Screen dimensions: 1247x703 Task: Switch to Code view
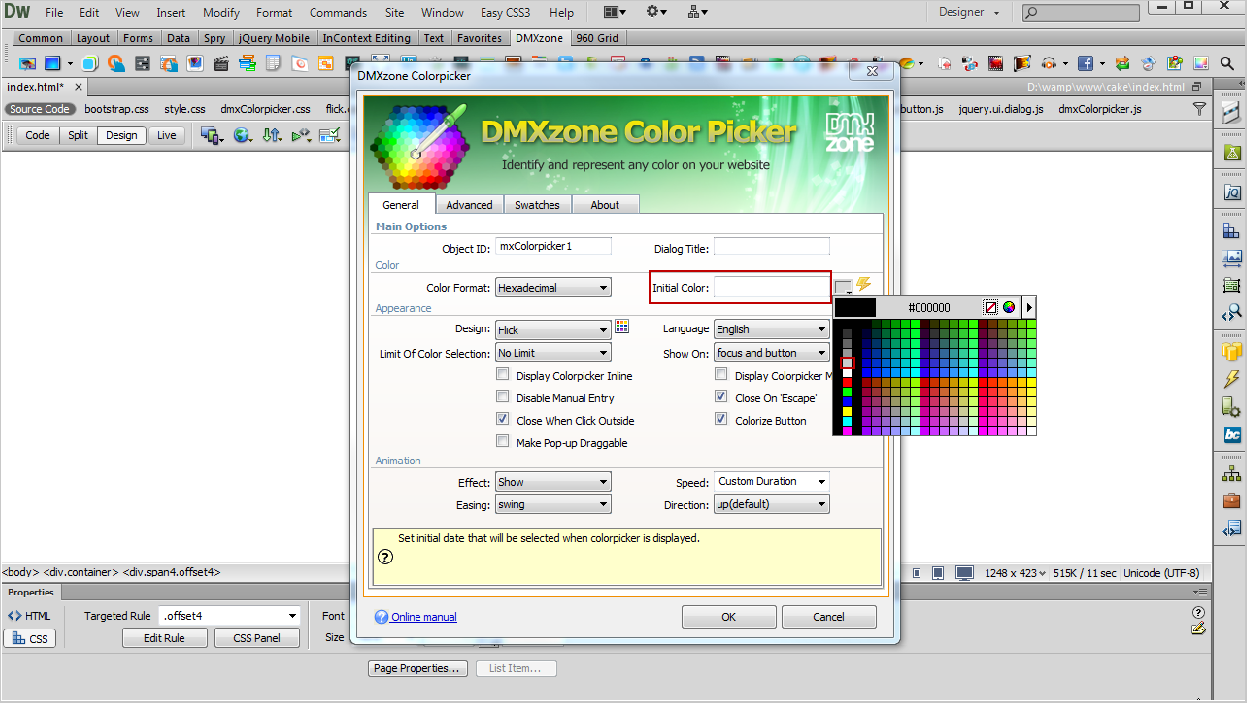(x=37, y=135)
